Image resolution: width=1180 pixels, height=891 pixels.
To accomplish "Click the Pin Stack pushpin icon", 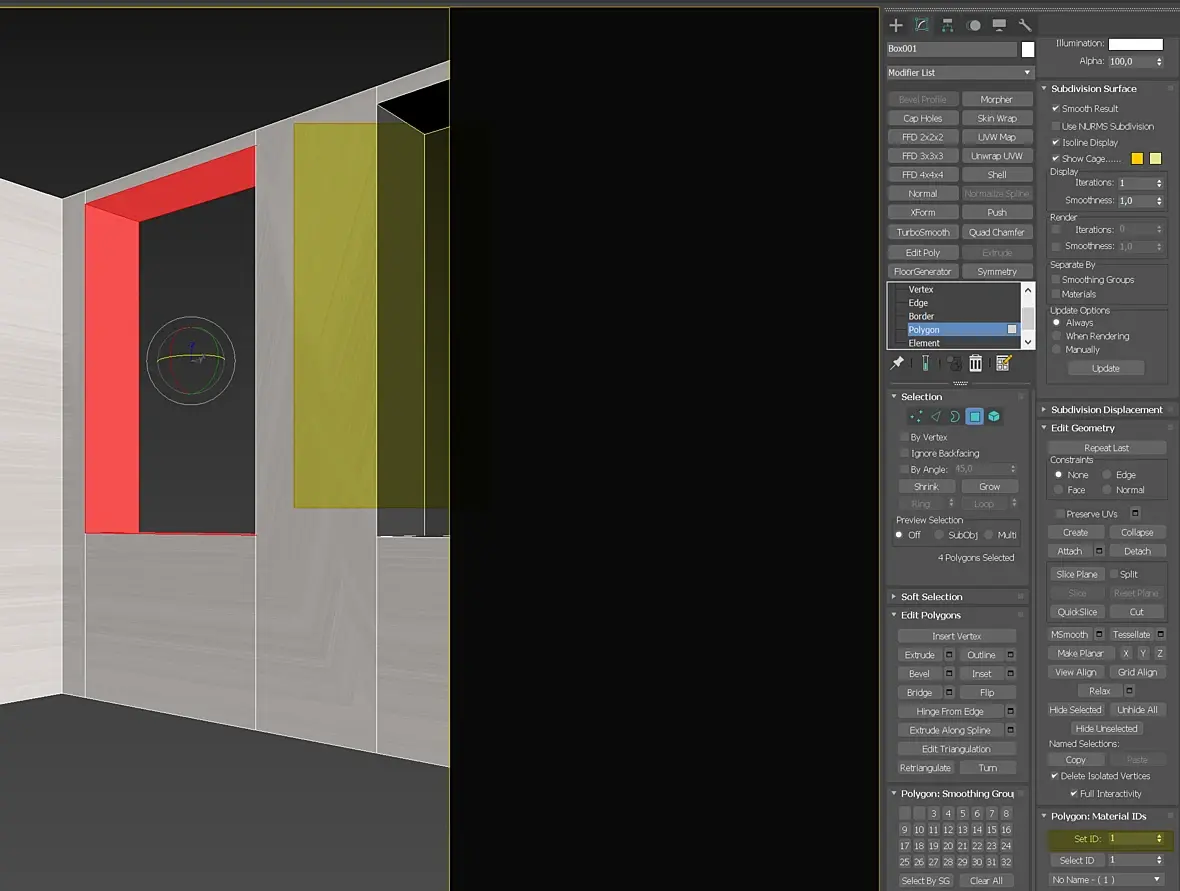I will coord(897,363).
